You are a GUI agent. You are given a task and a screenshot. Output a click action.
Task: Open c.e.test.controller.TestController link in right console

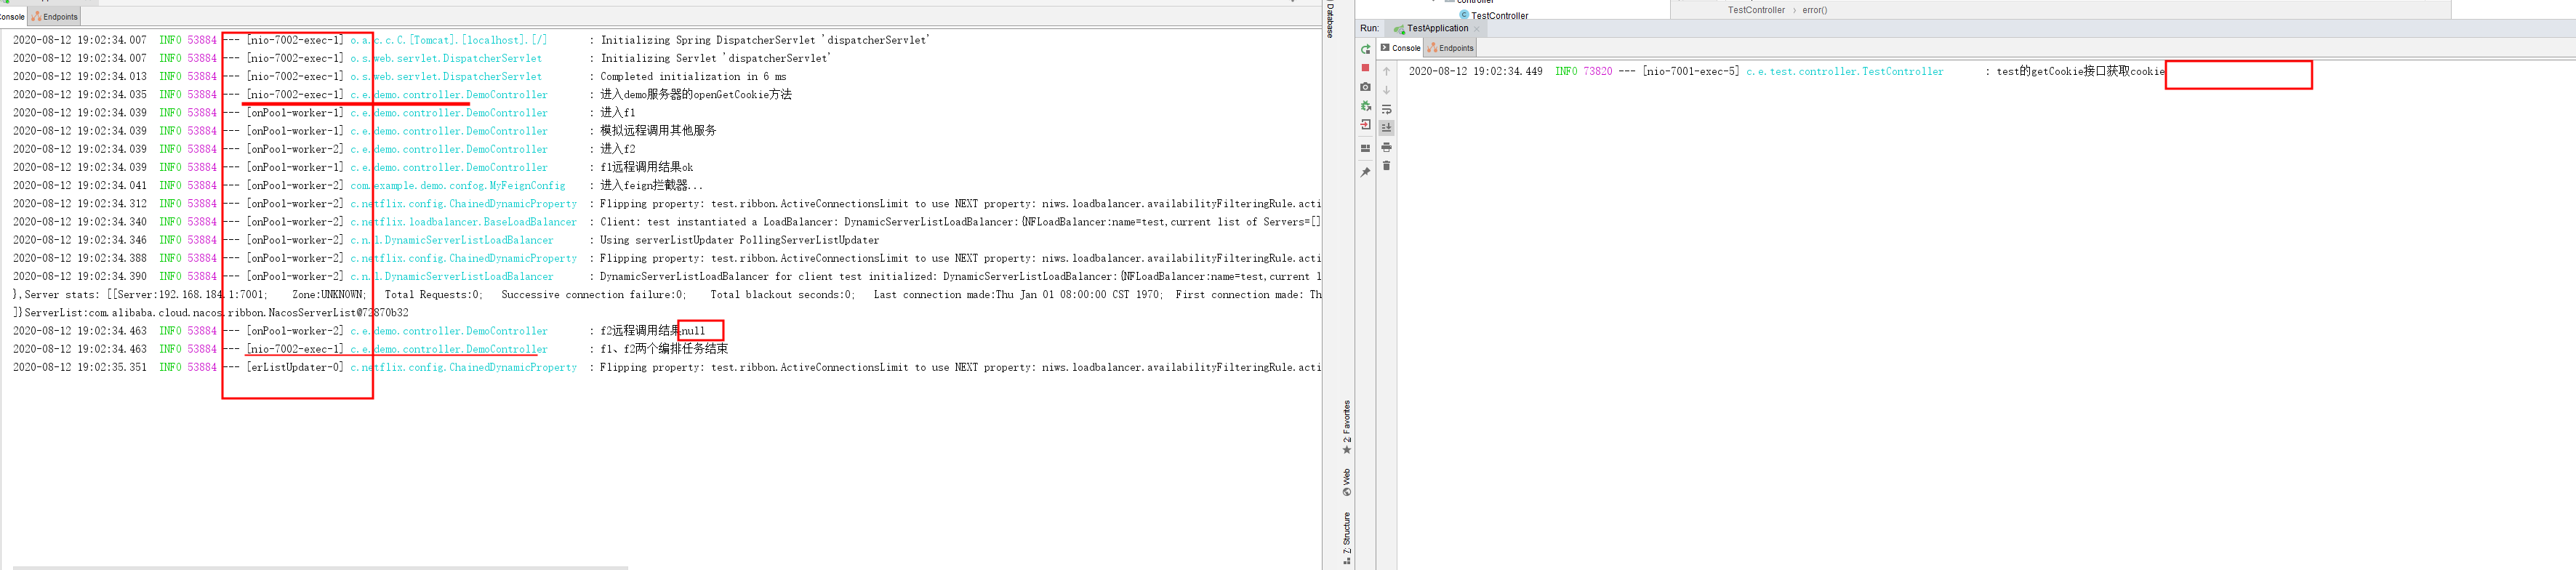(1845, 72)
